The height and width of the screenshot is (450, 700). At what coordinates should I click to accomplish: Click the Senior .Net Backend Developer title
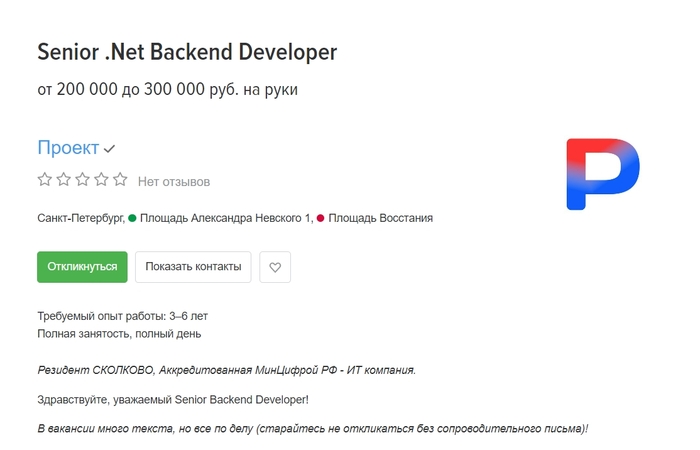187,51
